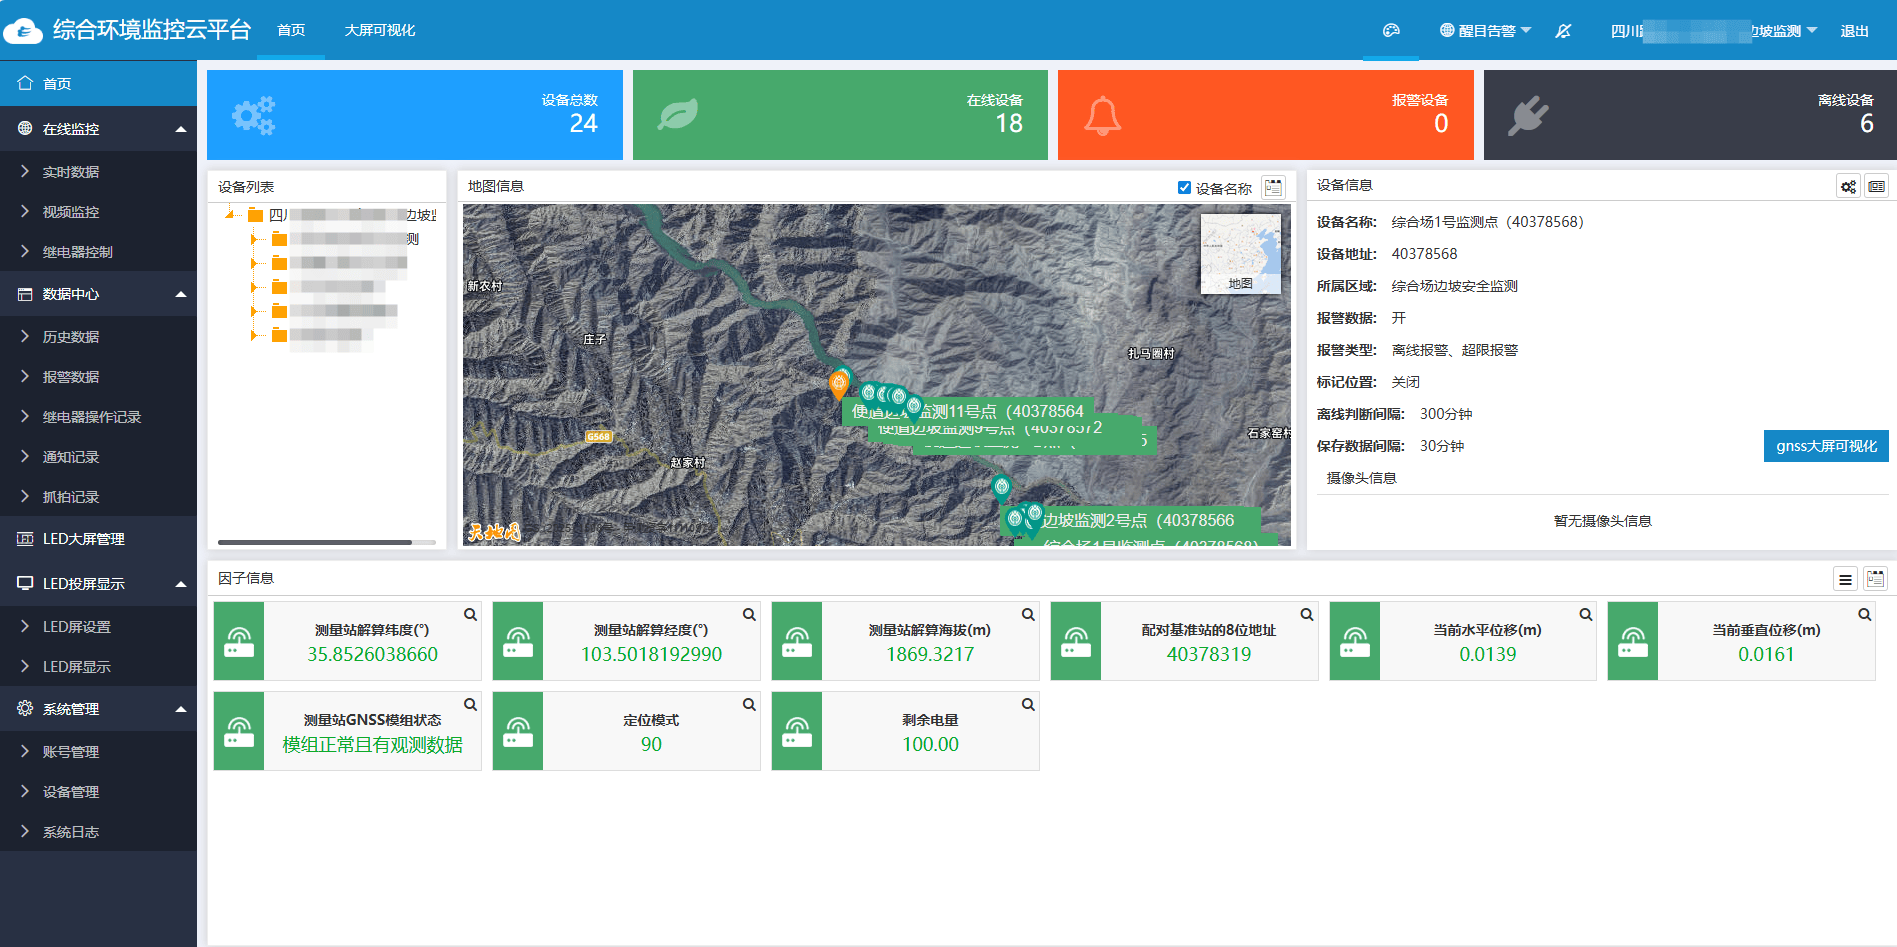Image resolution: width=1897 pixels, height=947 pixels.
Task: Click the calendar icon in 地图信息 header
Action: (x=1273, y=187)
